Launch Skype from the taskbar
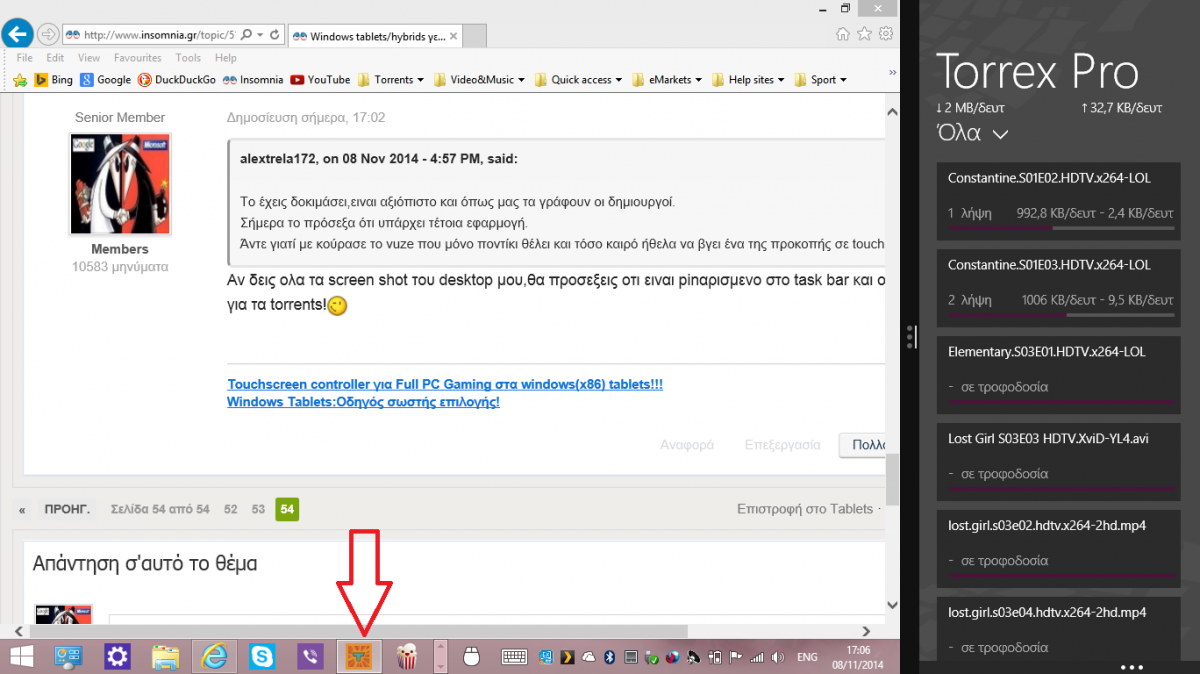The width and height of the screenshot is (1200, 674). (264, 657)
